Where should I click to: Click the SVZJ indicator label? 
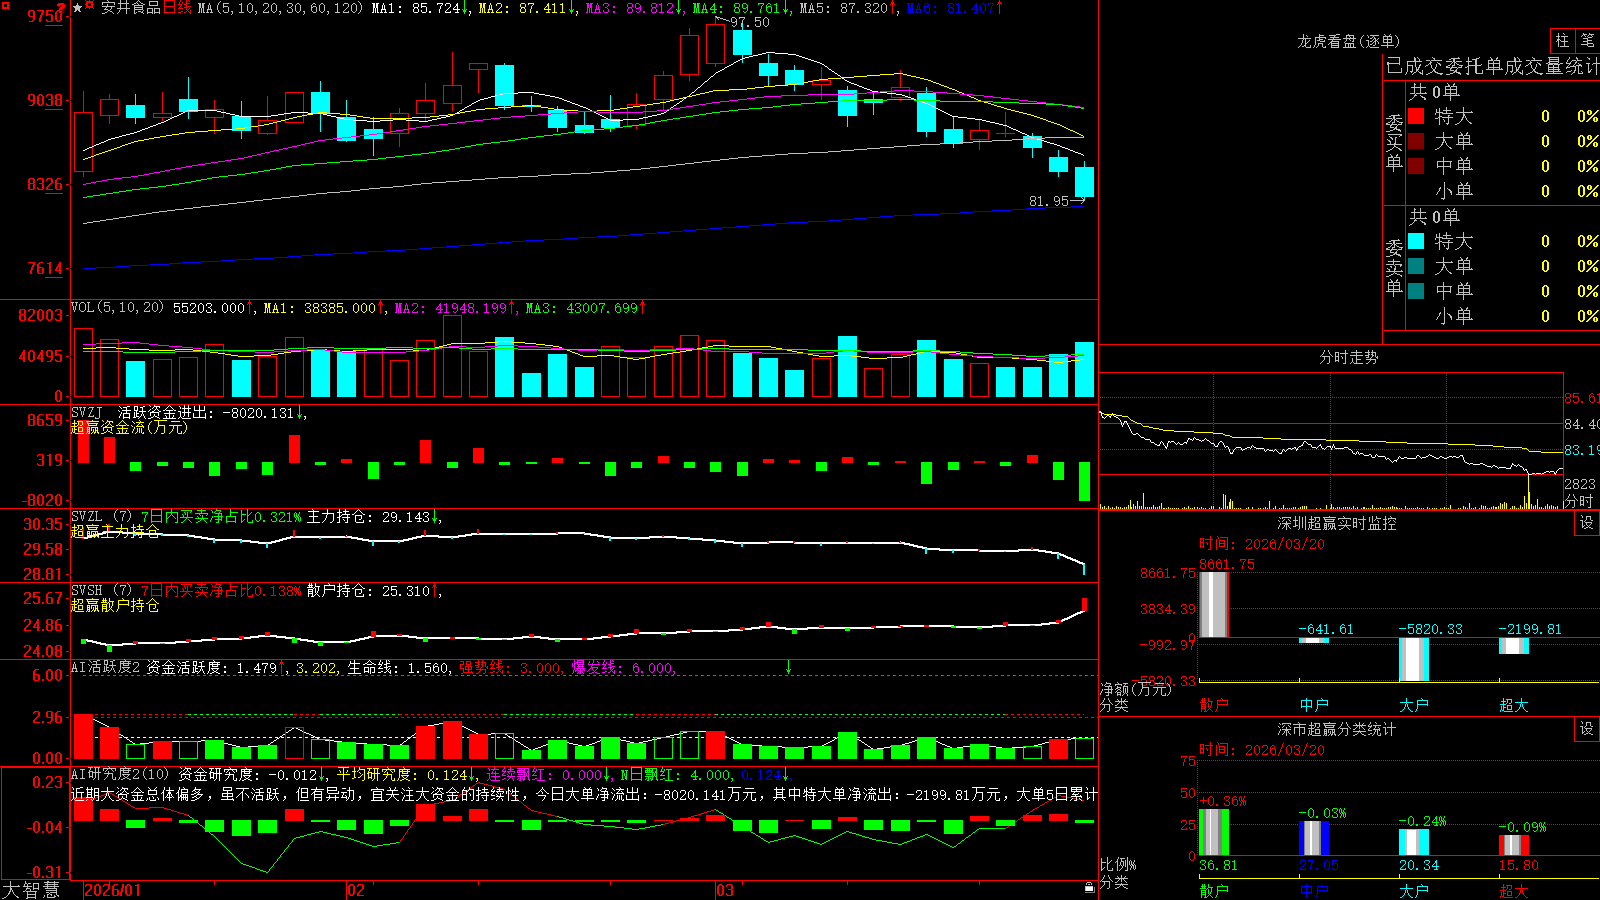(x=87, y=412)
